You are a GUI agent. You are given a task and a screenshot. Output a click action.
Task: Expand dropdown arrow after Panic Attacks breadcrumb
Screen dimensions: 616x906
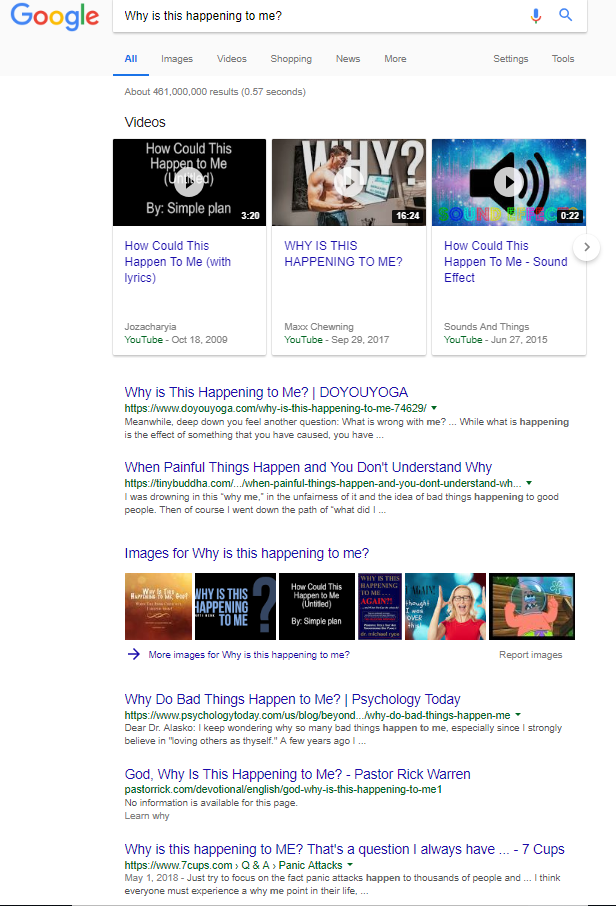click(x=350, y=865)
